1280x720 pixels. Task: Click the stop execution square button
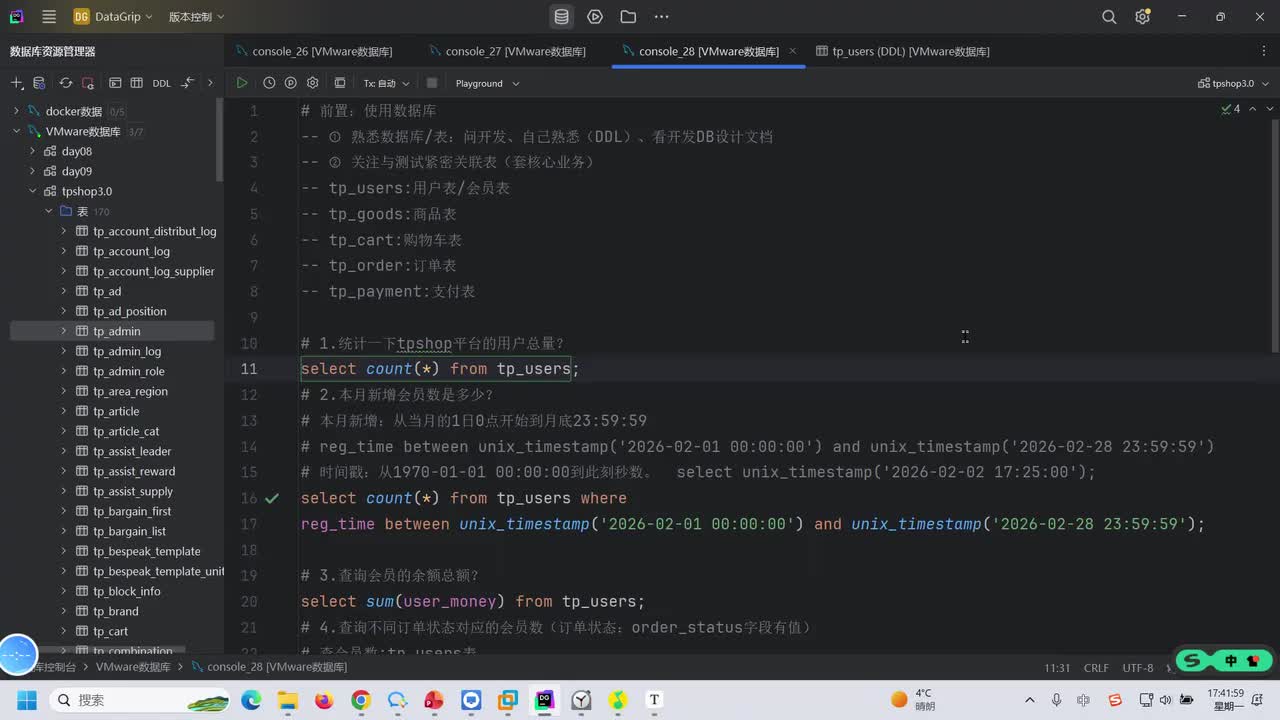(x=432, y=83)
